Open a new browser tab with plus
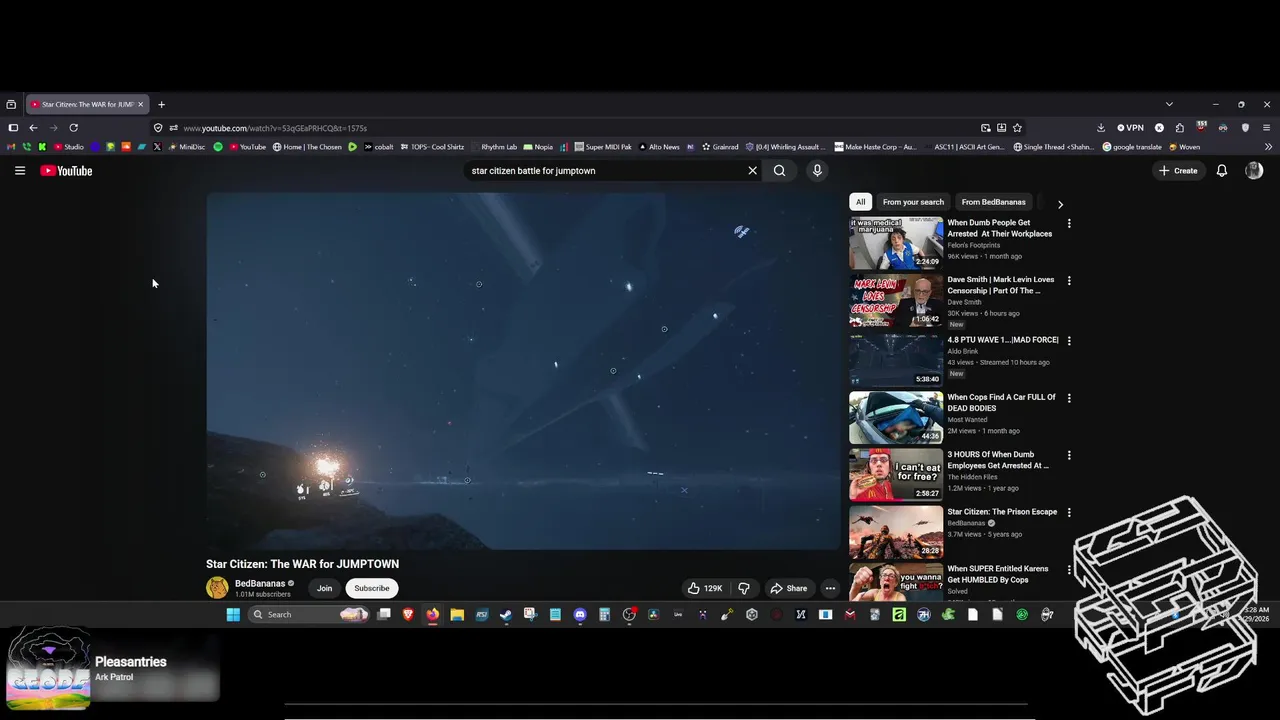The height and width of the screenshot is (720, 1280). tap(161, 104)
